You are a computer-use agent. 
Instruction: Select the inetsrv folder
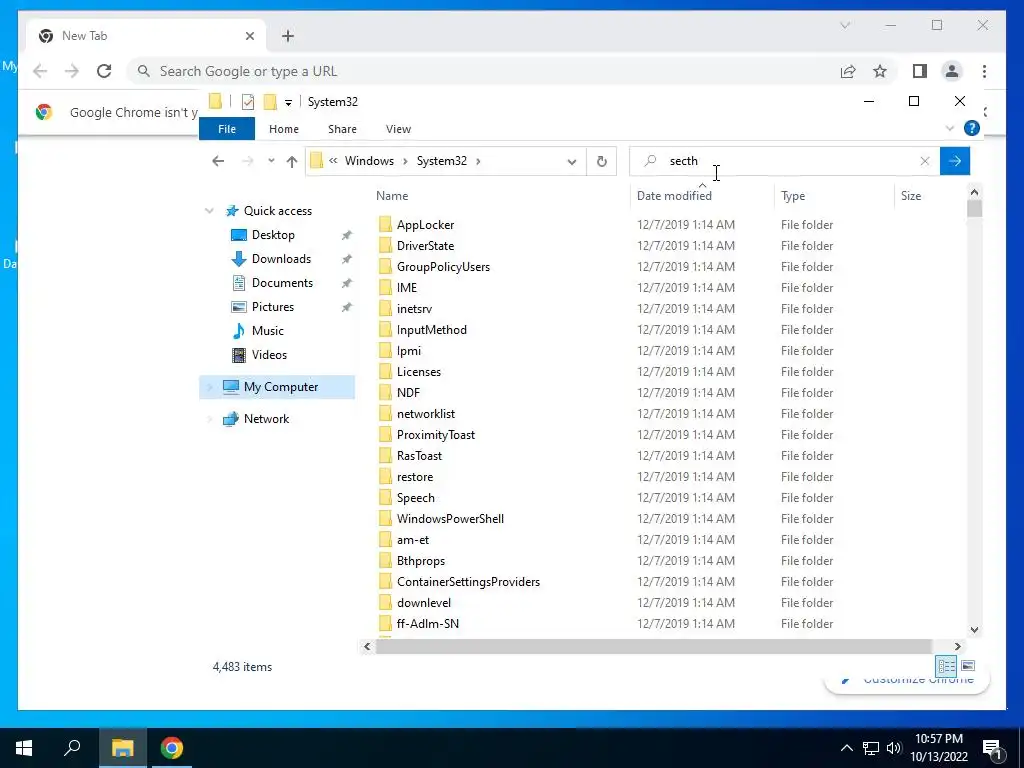point(414,309)
